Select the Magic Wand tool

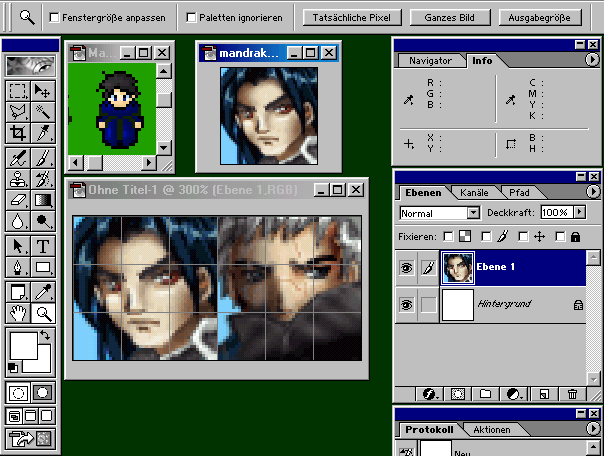click(43, 112)
